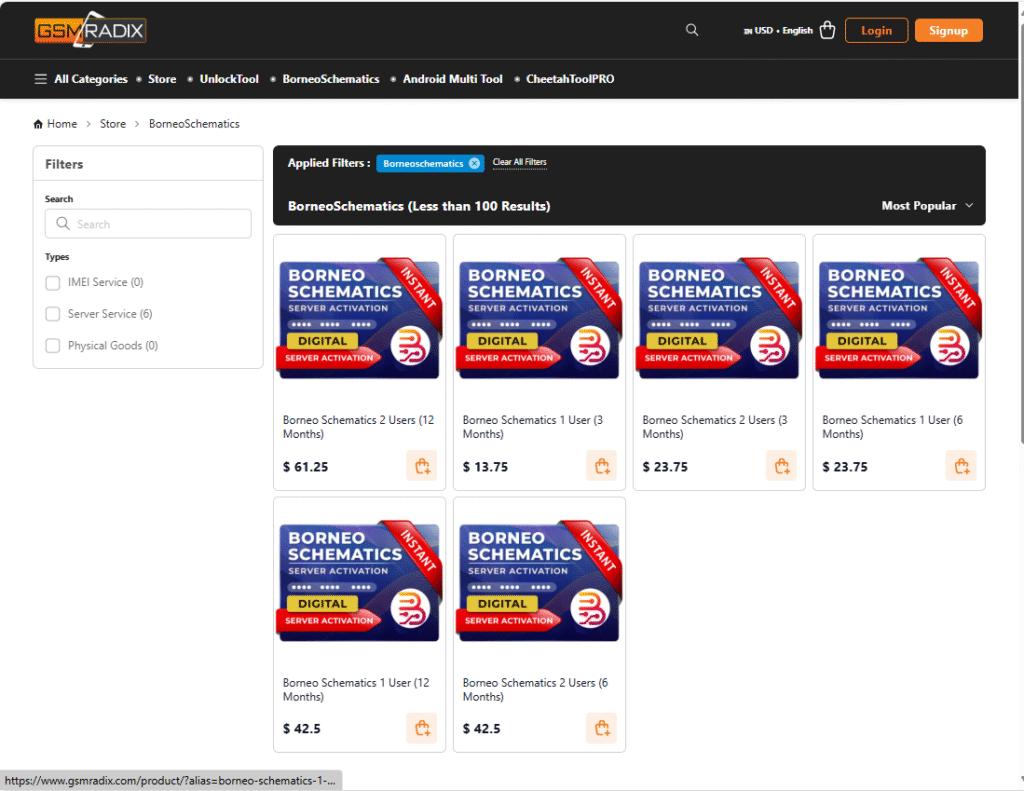Open the USD English currency language selector
Viewport: 1024px width, 791px height.
[x=778, y=31]
